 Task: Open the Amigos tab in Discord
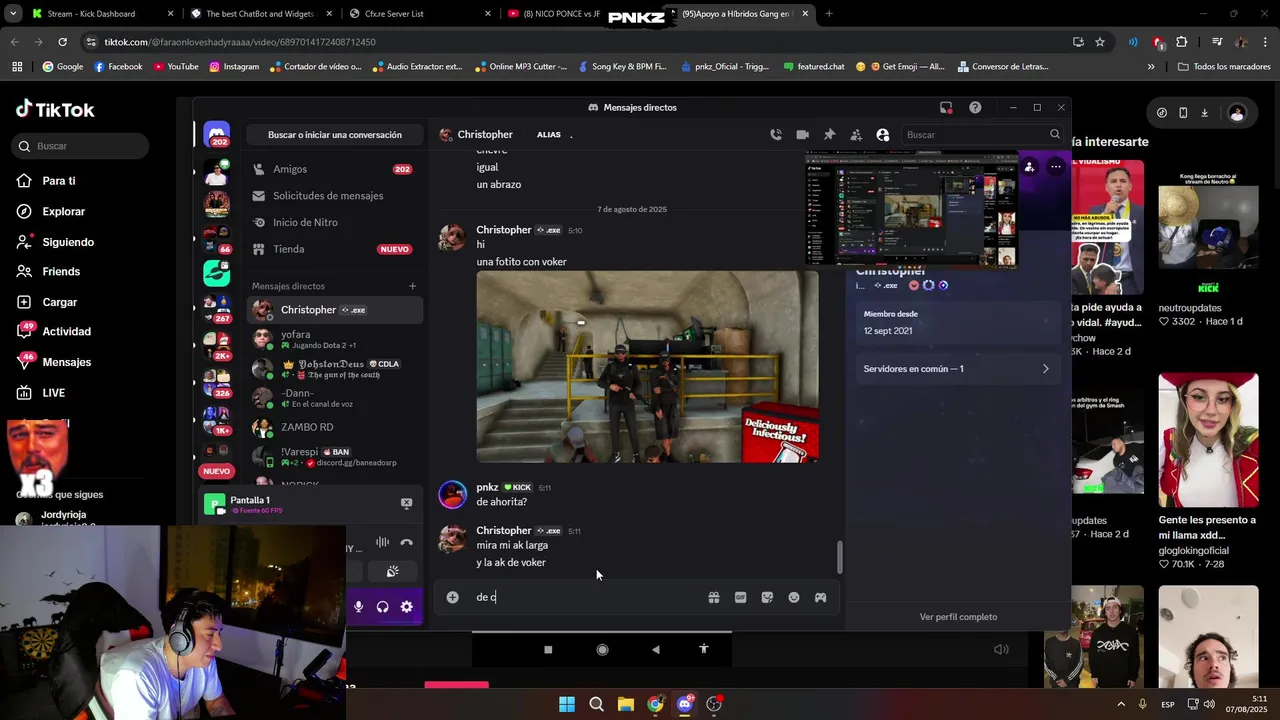click(x=334, y=169)
